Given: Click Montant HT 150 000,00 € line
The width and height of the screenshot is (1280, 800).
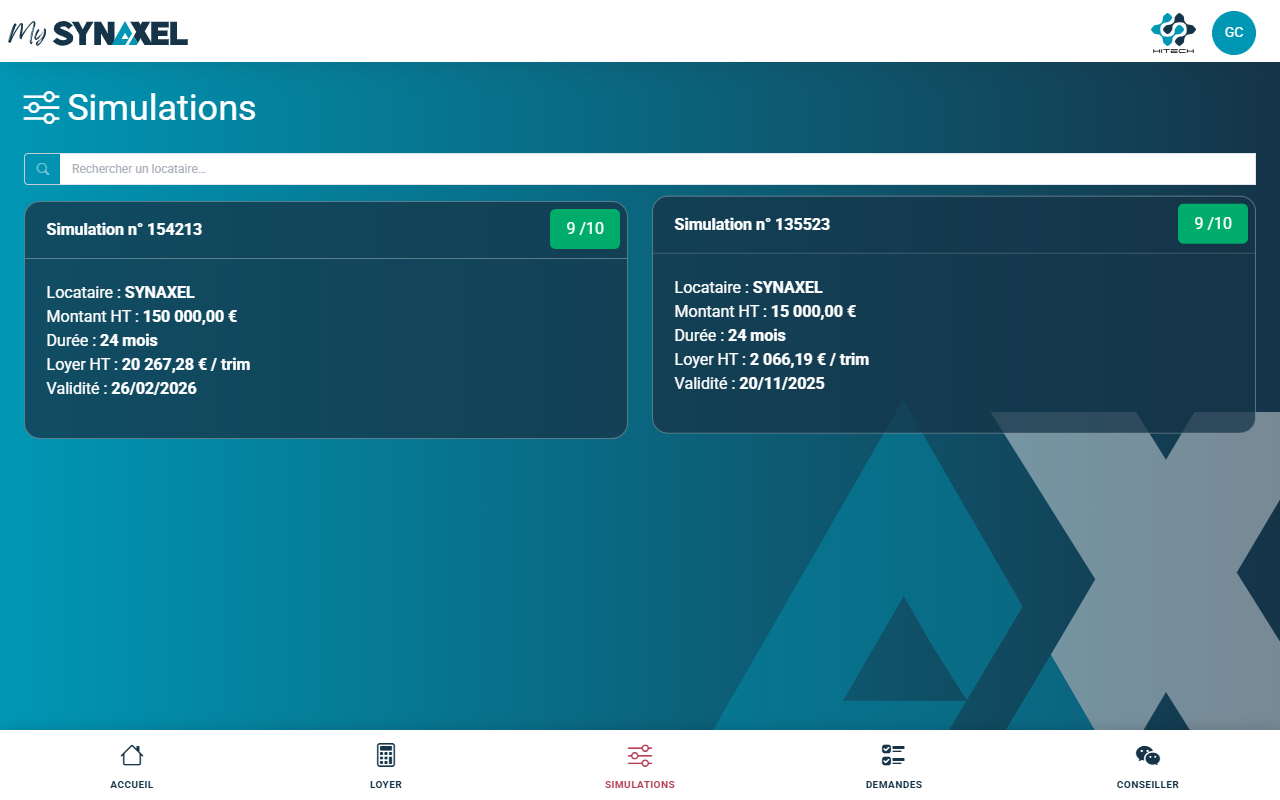Looking at the screenshot, I should 142,317.
